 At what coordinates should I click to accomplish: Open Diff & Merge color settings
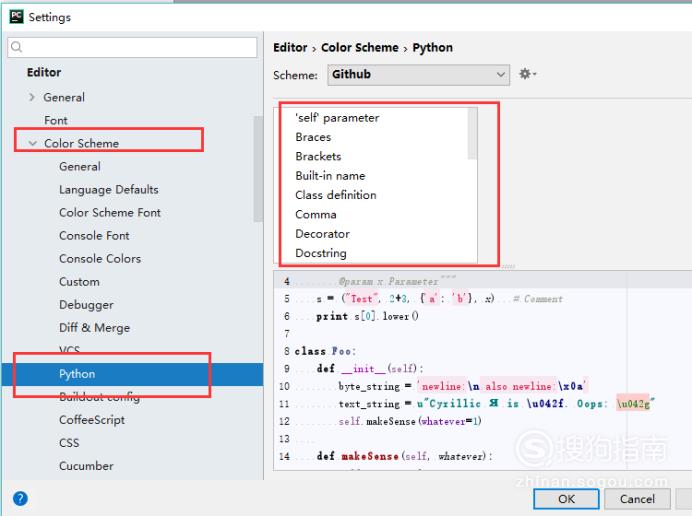click(x=94, y=328)
